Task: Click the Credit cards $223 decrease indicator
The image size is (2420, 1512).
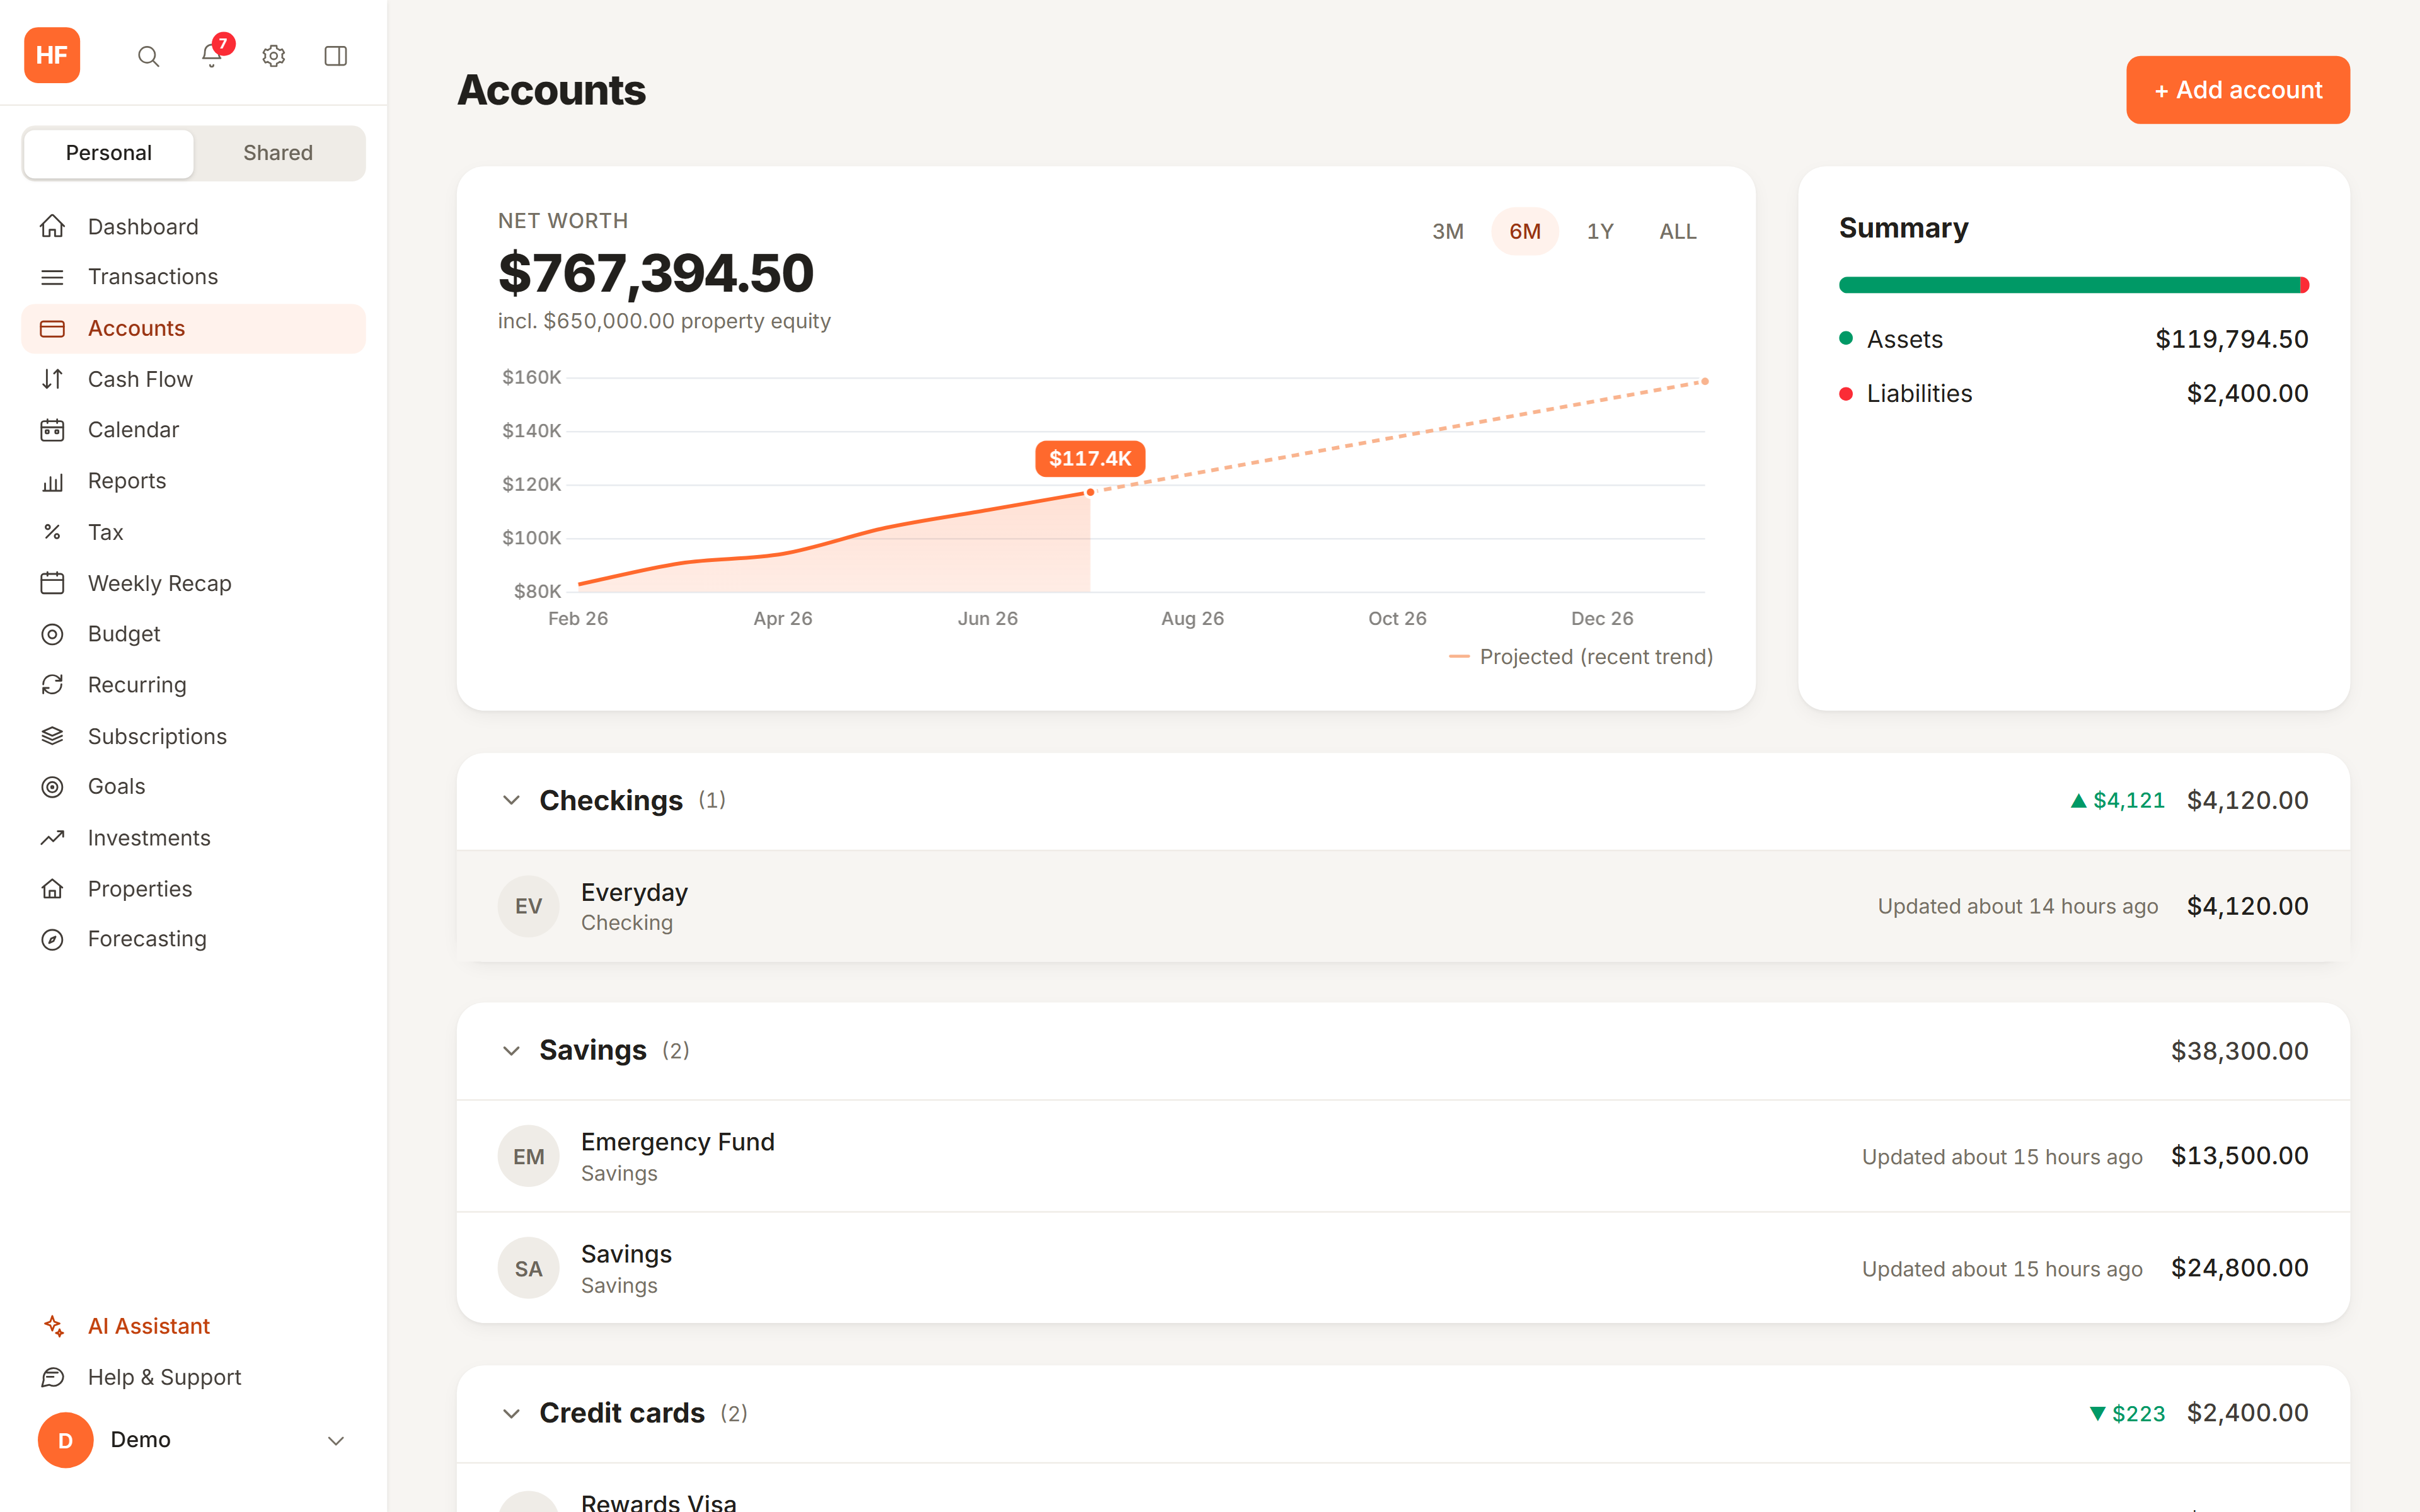Action: [x=2127, y=1413]
